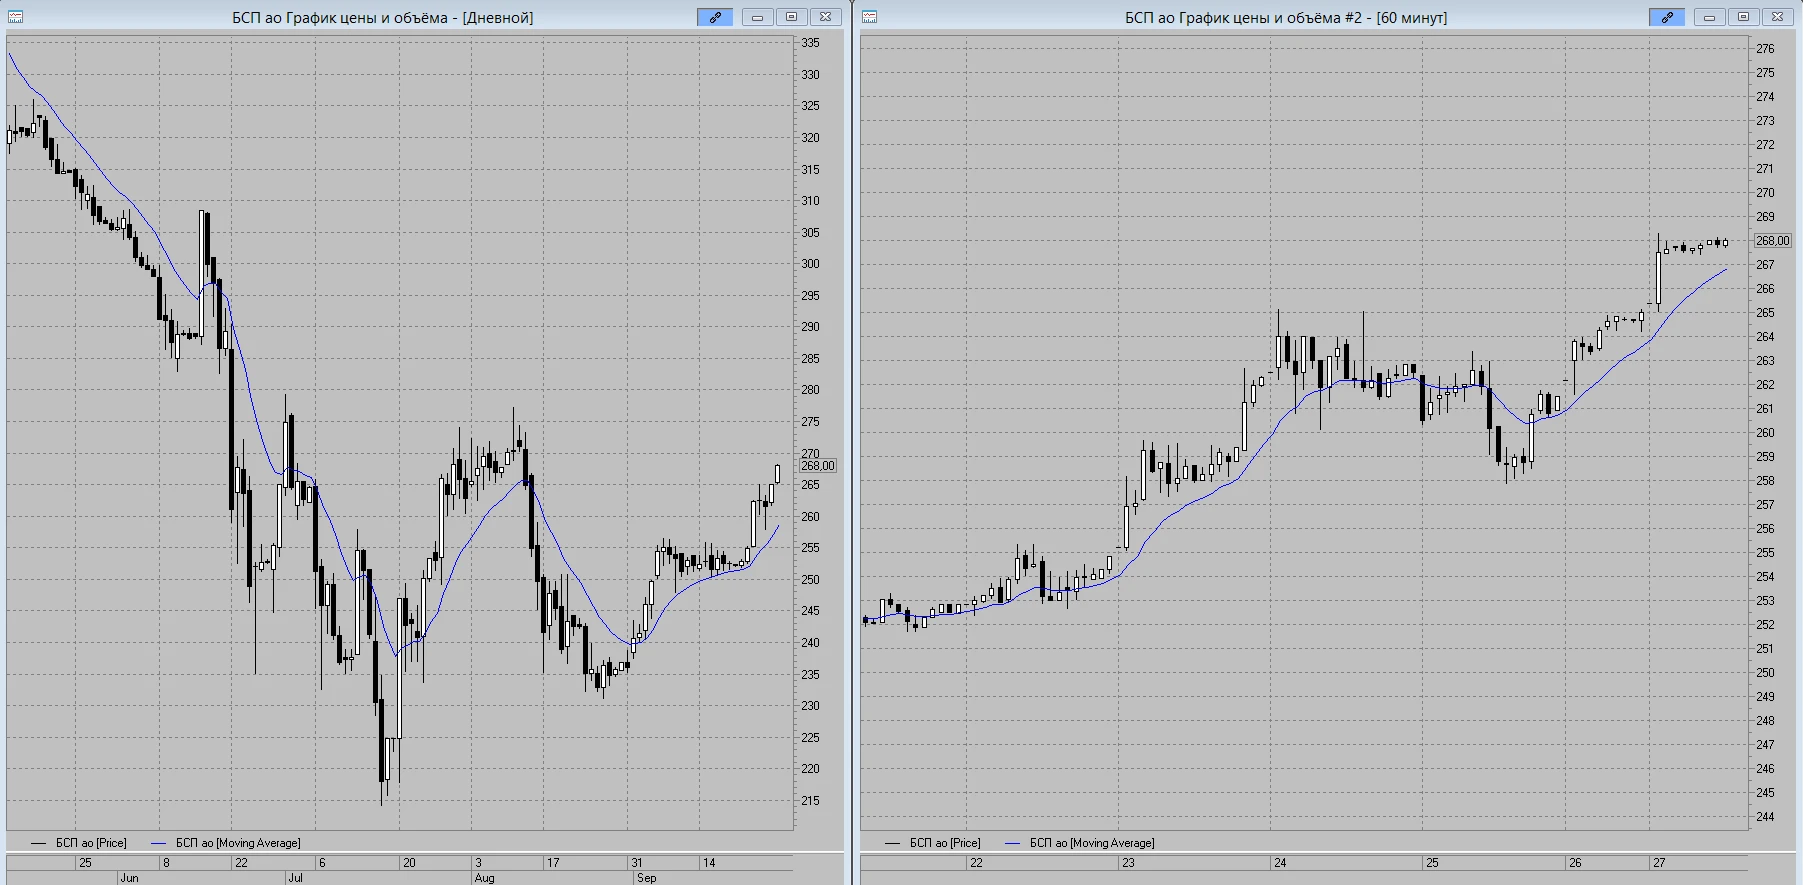Click the 'Jun' month label on the time axis
This screenshot has height=885, width=1803.
click(x=129, y=878)
